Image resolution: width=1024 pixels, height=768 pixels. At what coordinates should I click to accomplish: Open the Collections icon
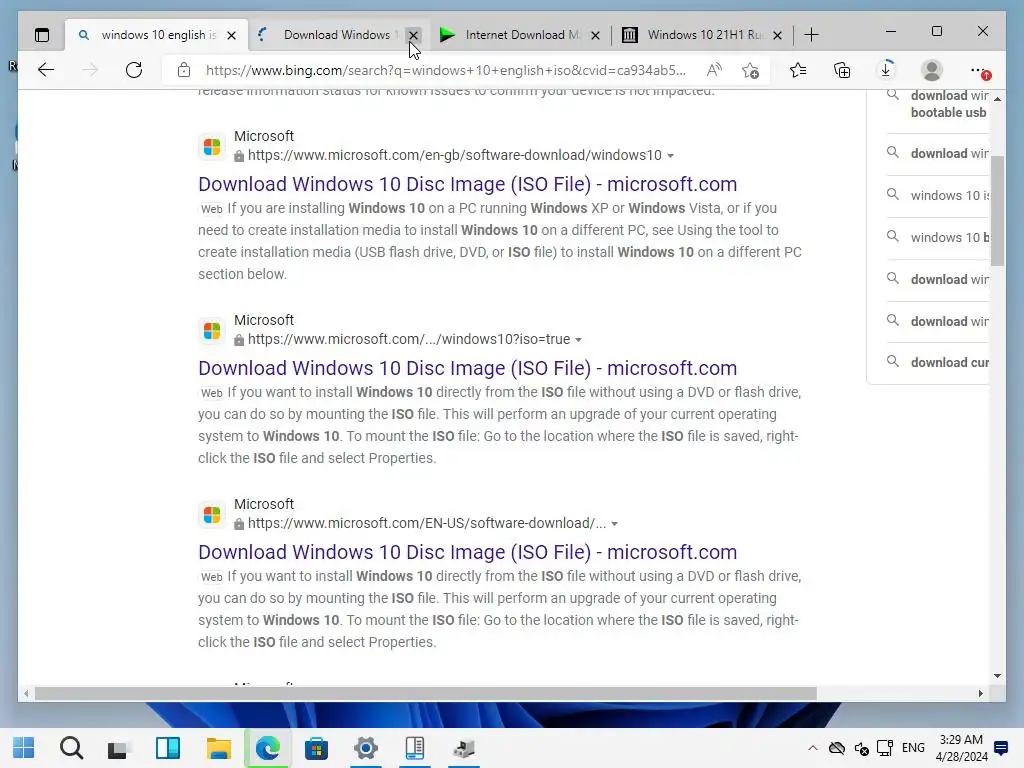tap(842, 70)
